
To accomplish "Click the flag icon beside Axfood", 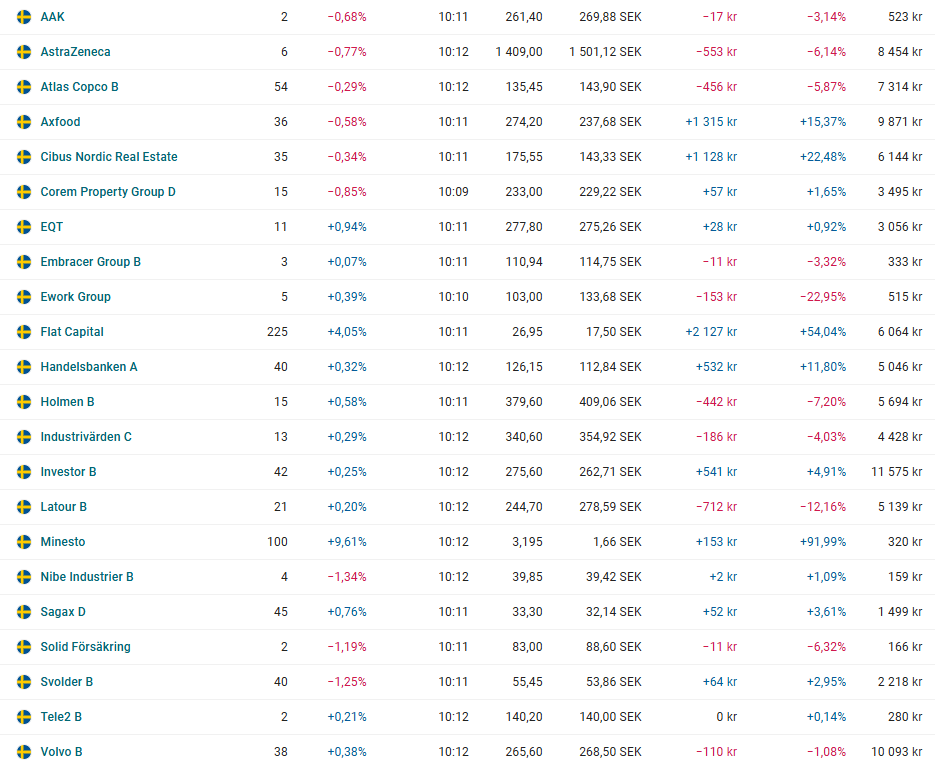I will pyautogui.click(x=24, y=122).
